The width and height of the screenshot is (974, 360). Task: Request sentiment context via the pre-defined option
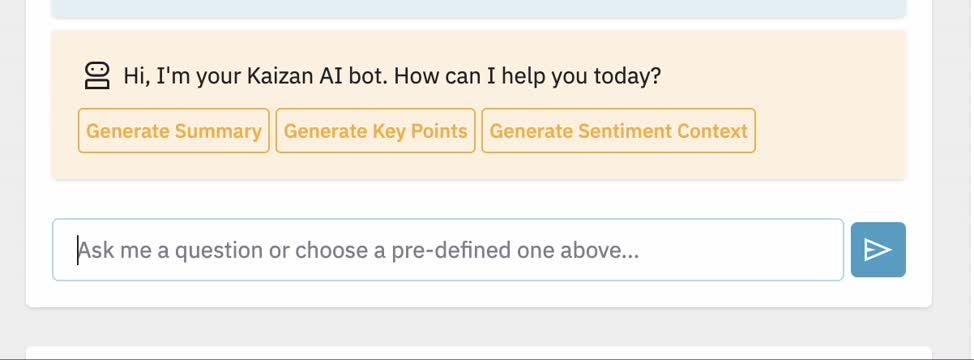619,130
